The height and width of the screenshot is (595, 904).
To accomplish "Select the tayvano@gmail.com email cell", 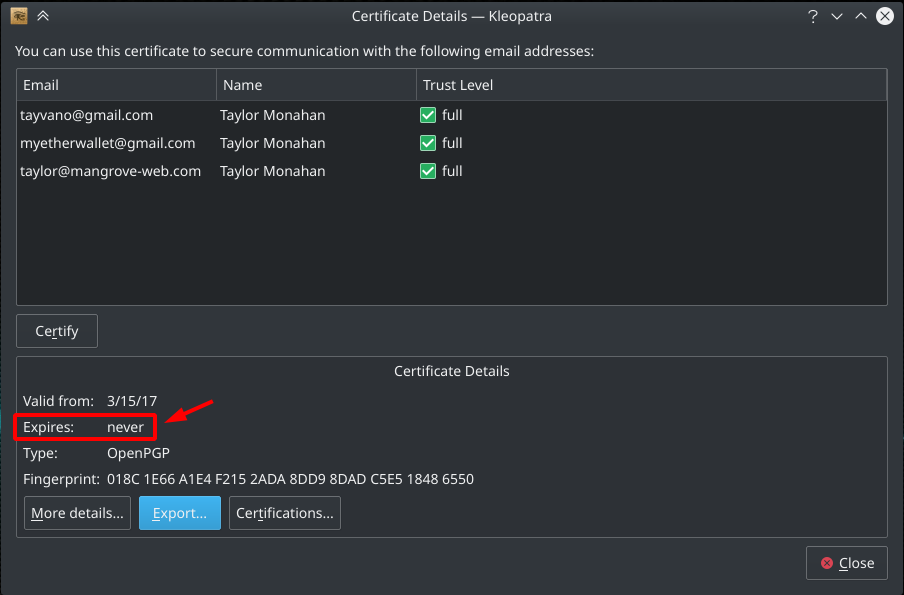I will tap(86, 115).
